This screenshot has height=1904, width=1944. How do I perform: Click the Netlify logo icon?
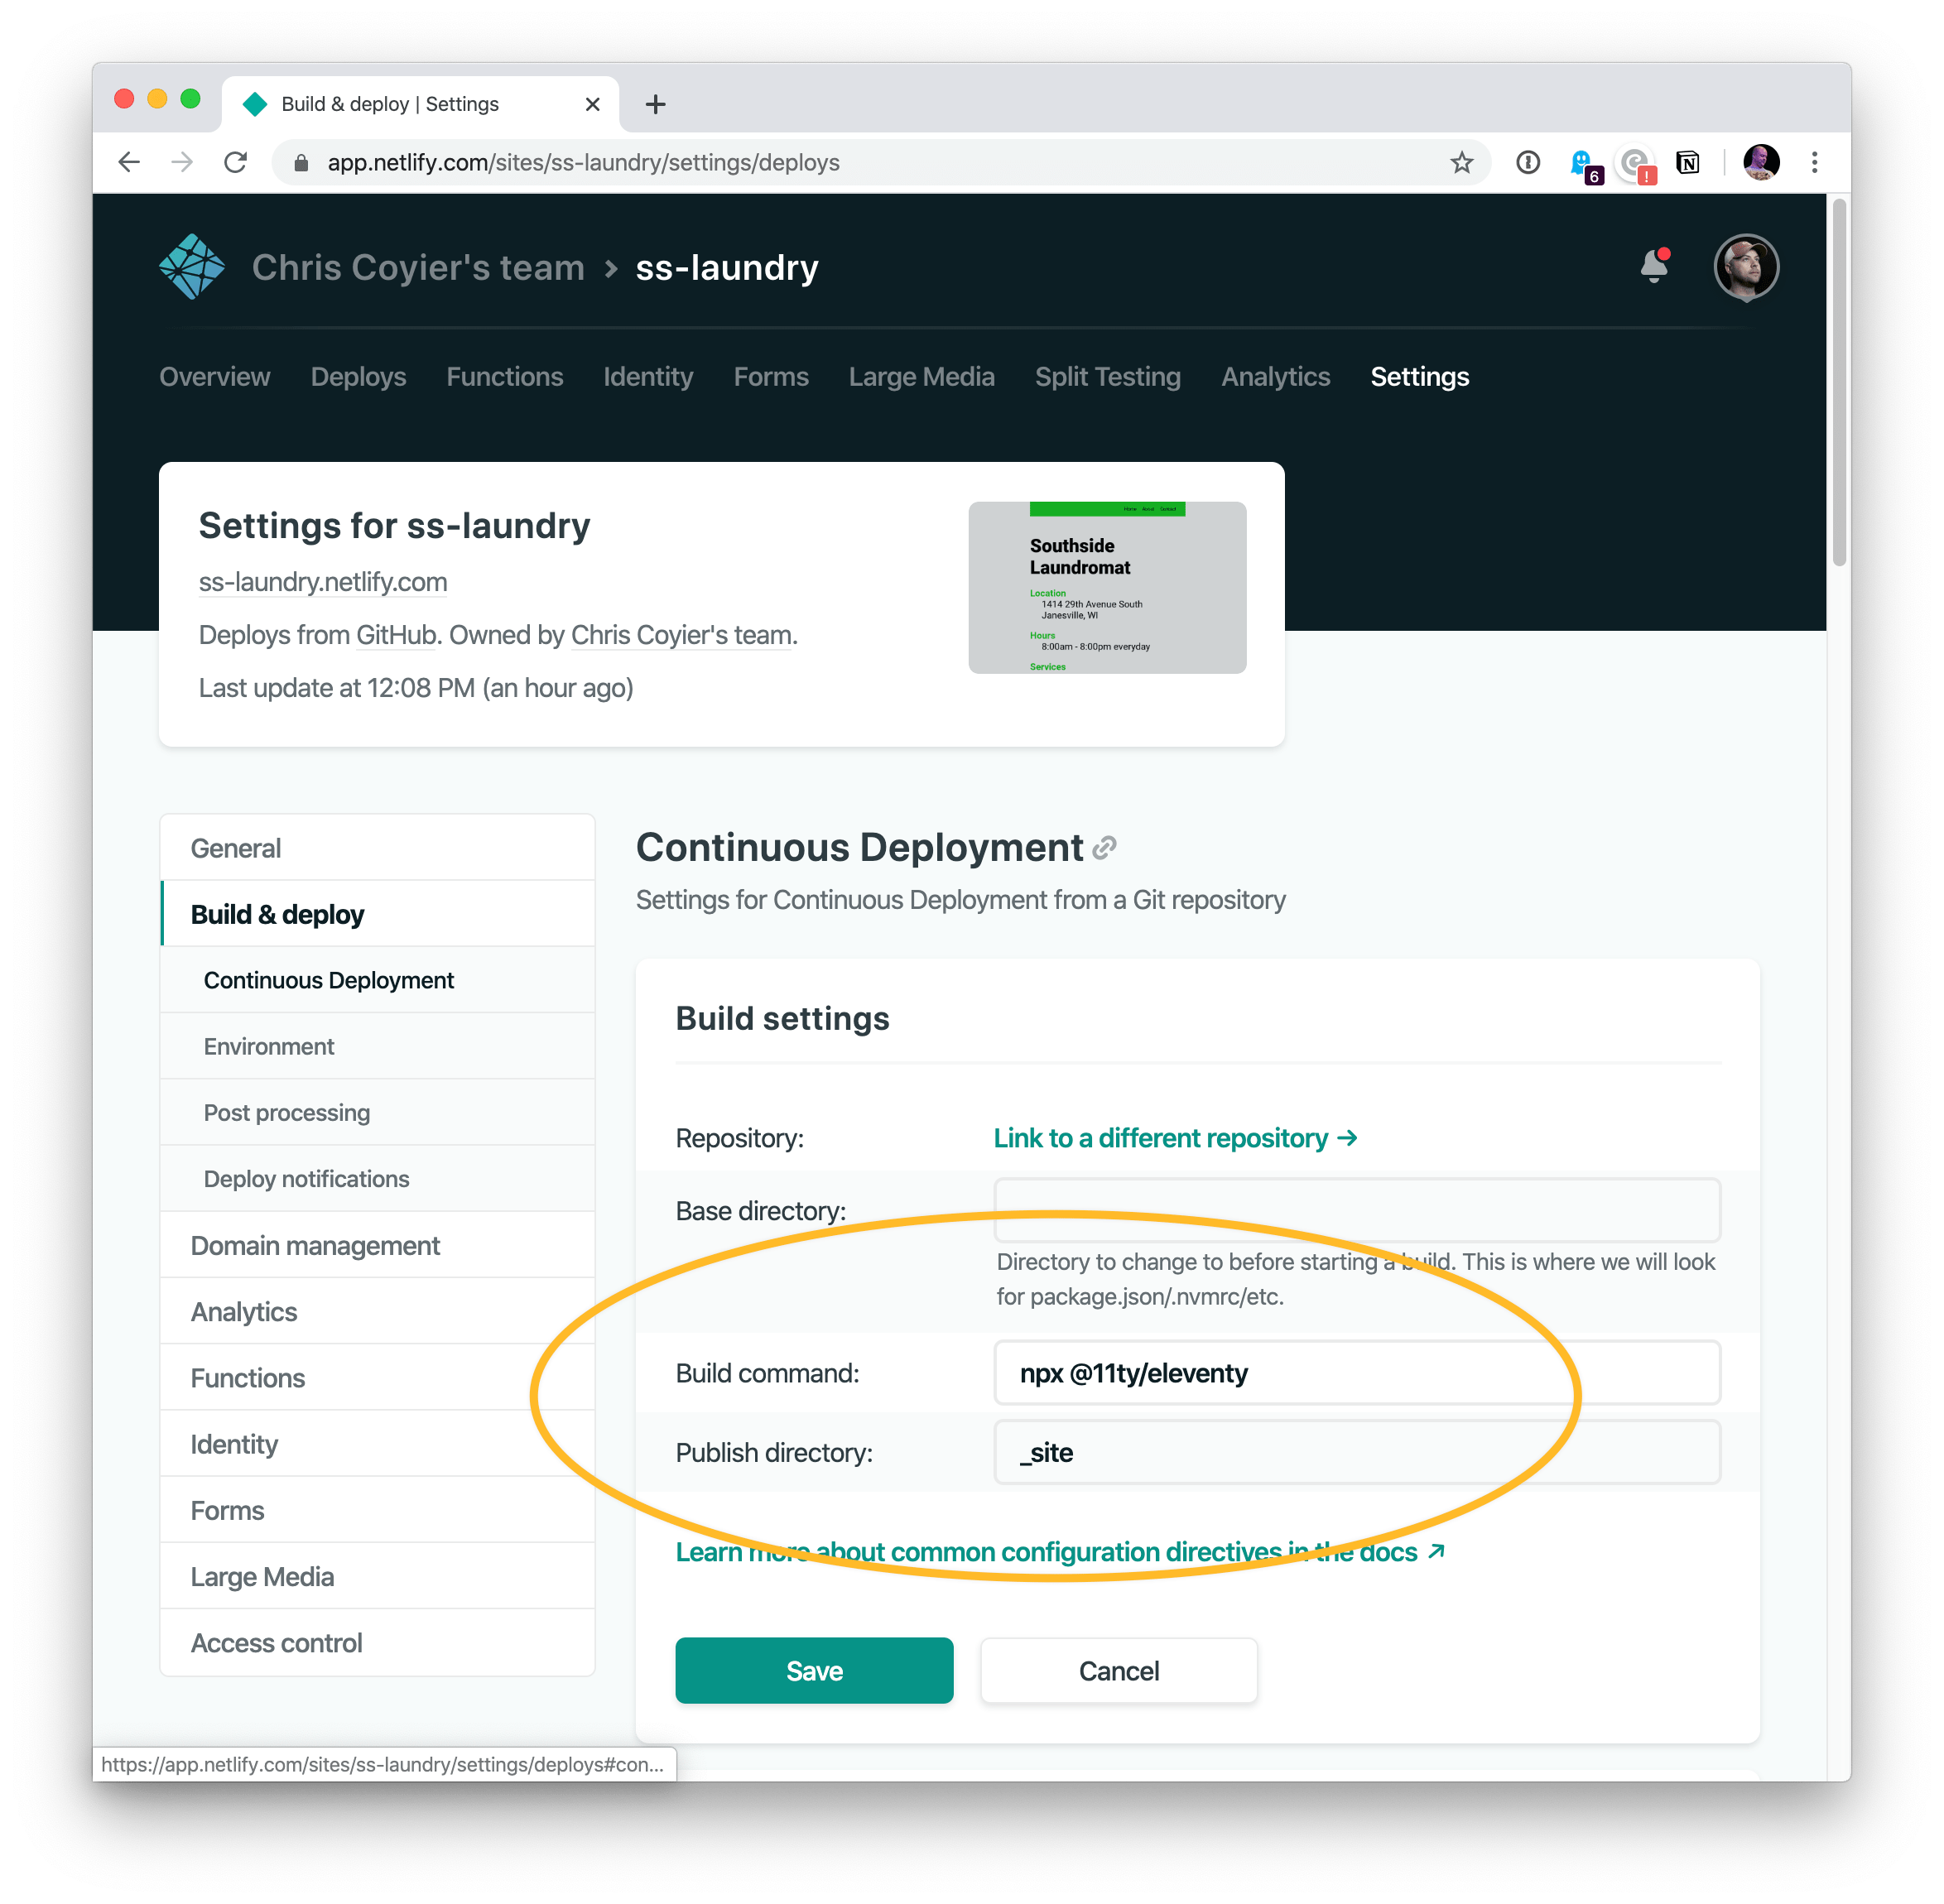(x=192, y=267)
